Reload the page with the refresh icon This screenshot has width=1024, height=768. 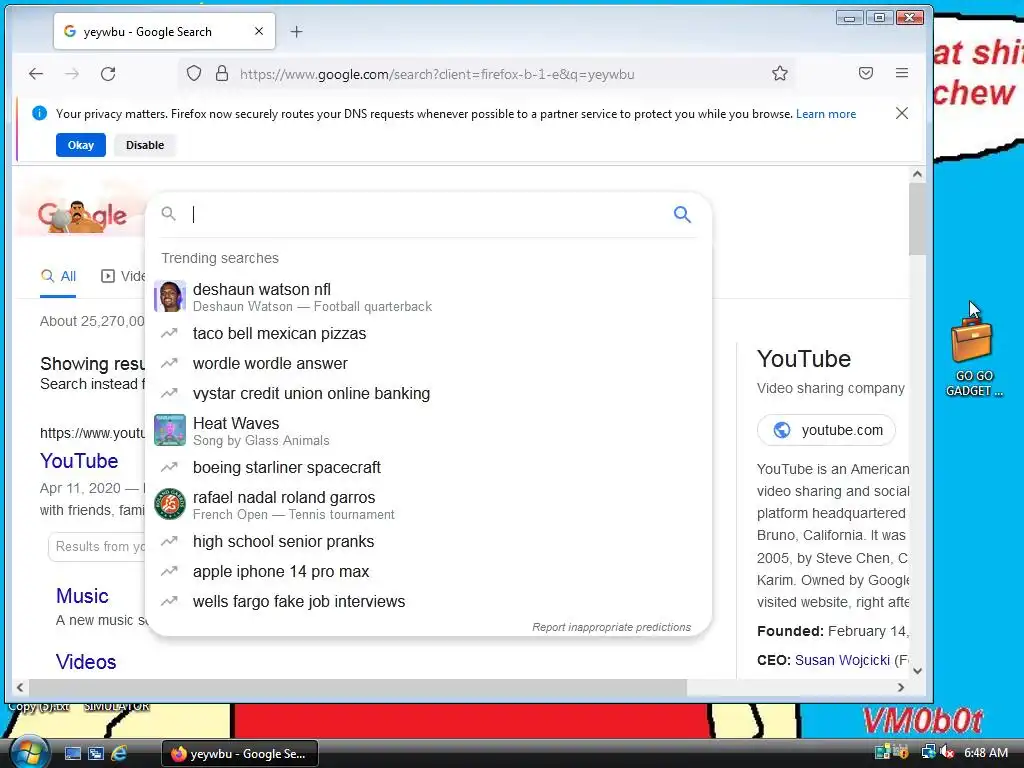point(108,74)
